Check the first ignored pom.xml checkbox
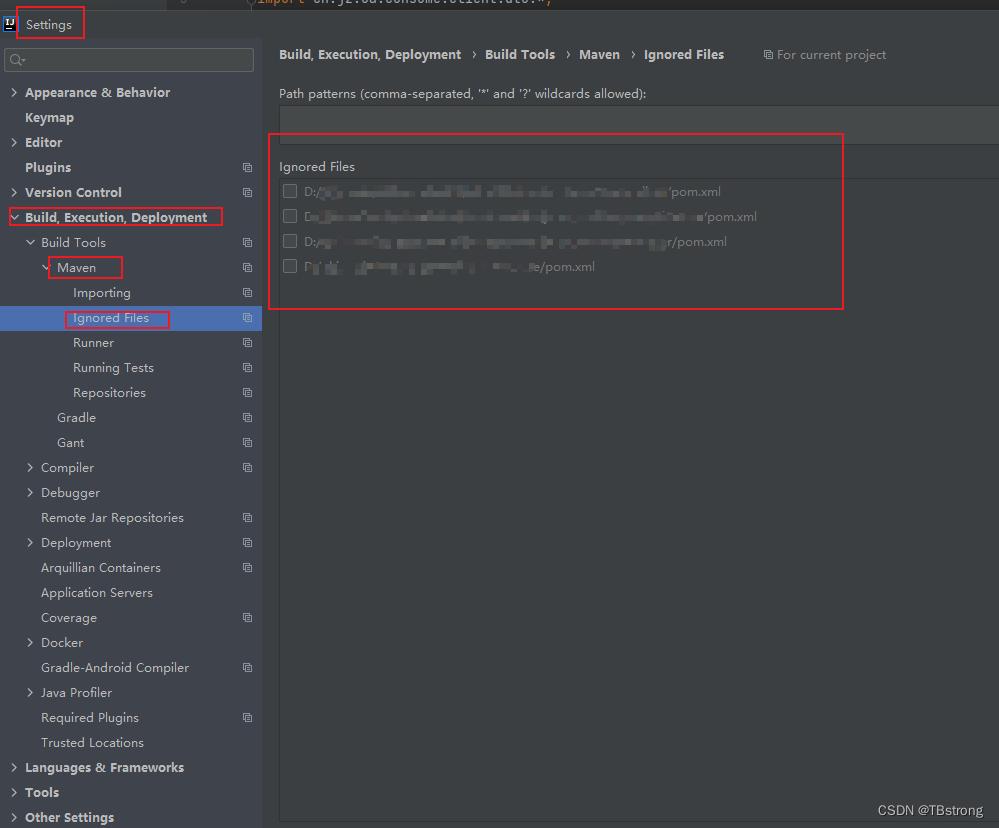999x828 pixels. pyautogui.click(x=290, y=191)
